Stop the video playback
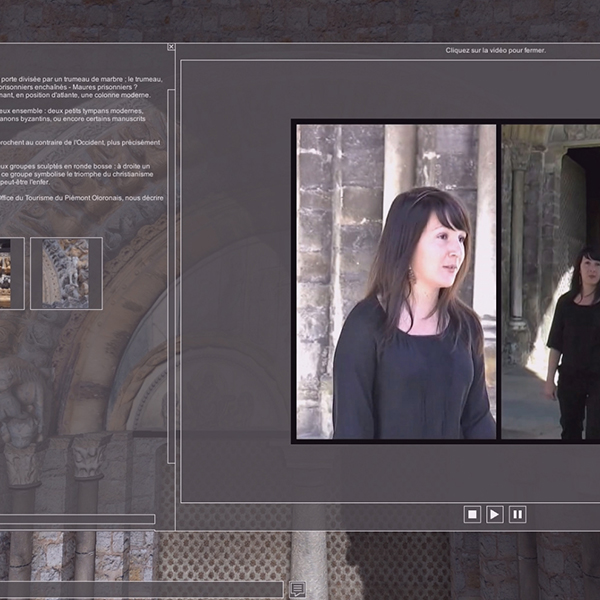600x600 pixels. coord(472,514)
